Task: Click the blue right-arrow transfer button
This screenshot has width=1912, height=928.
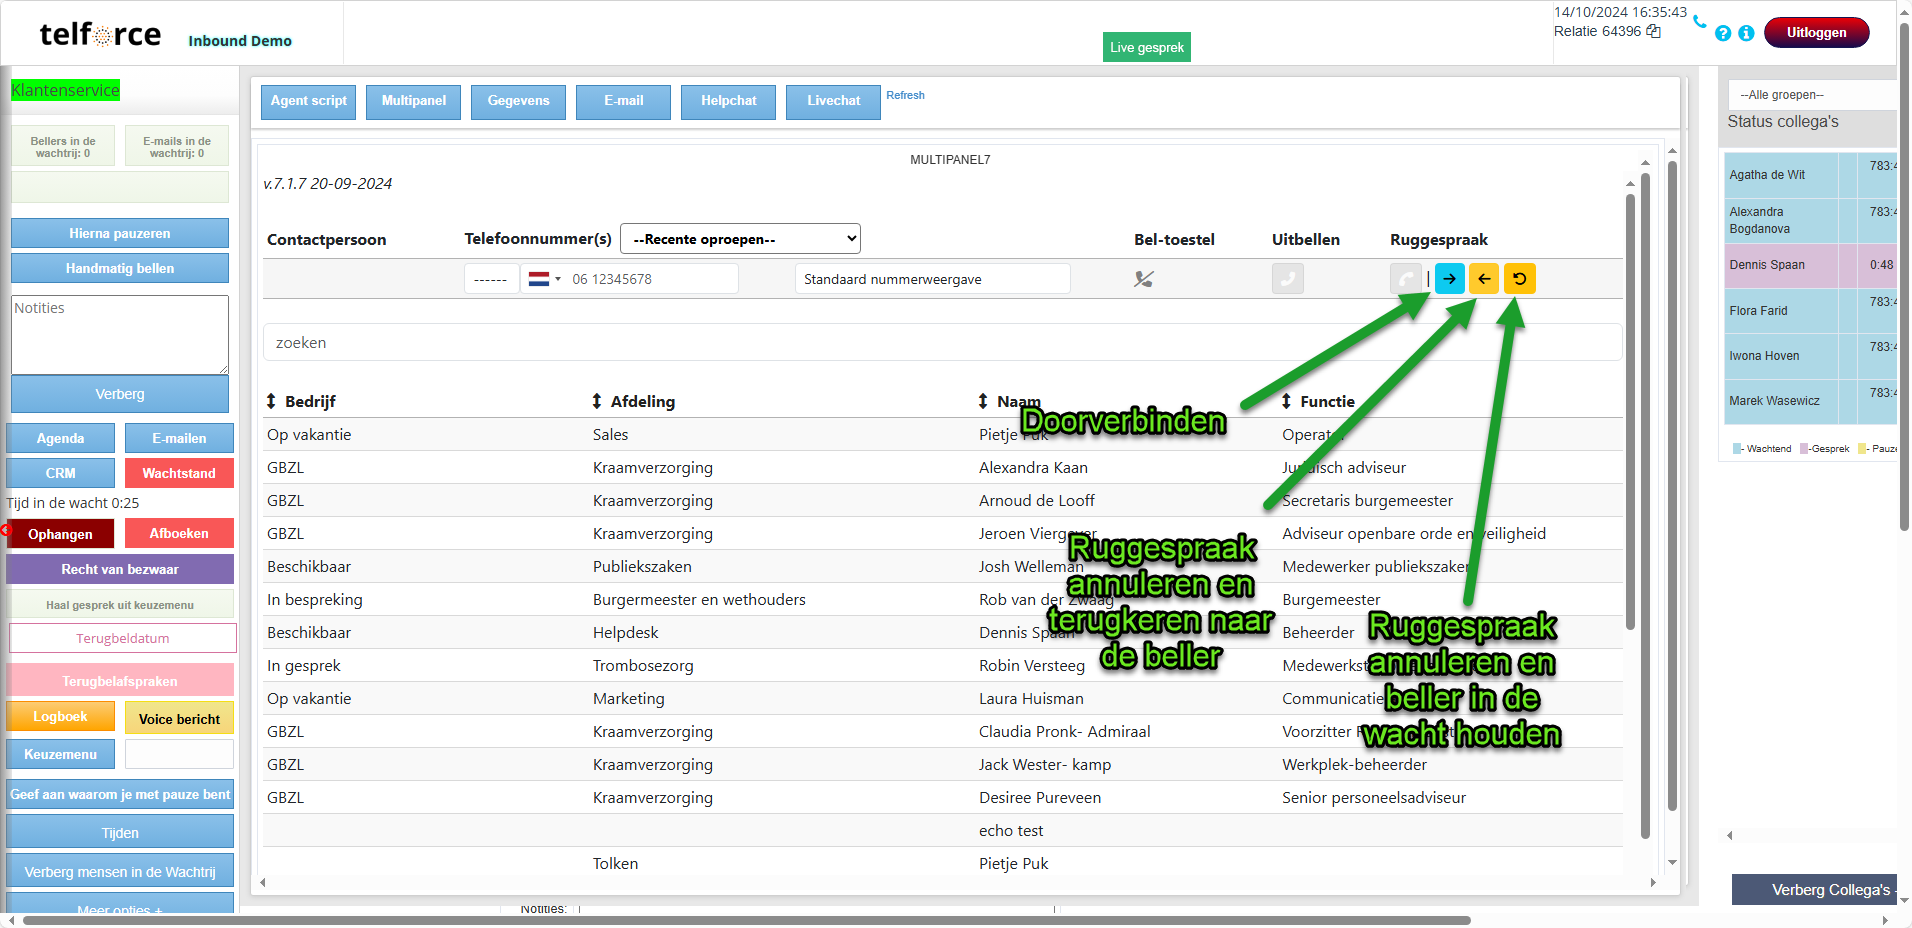Action: [1449, 279]
